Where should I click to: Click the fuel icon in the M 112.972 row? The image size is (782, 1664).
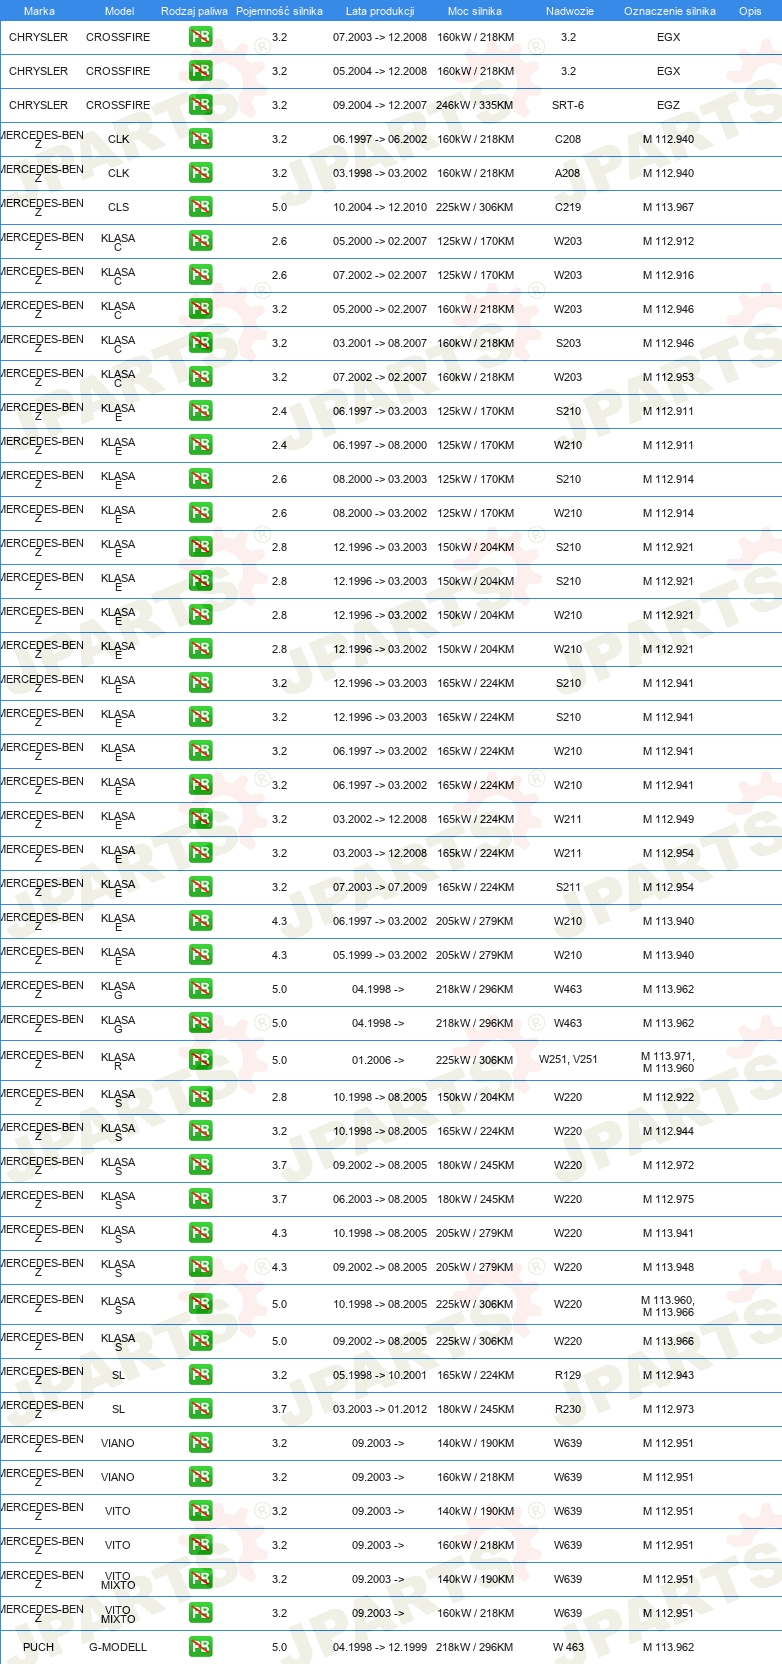click(x=201, y=1165)
